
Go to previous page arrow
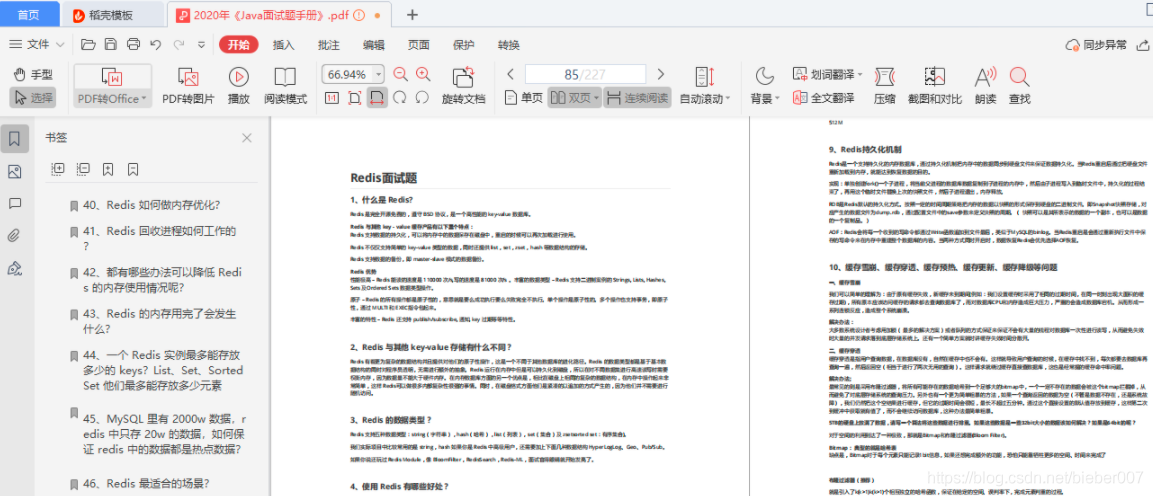(510, 74)
